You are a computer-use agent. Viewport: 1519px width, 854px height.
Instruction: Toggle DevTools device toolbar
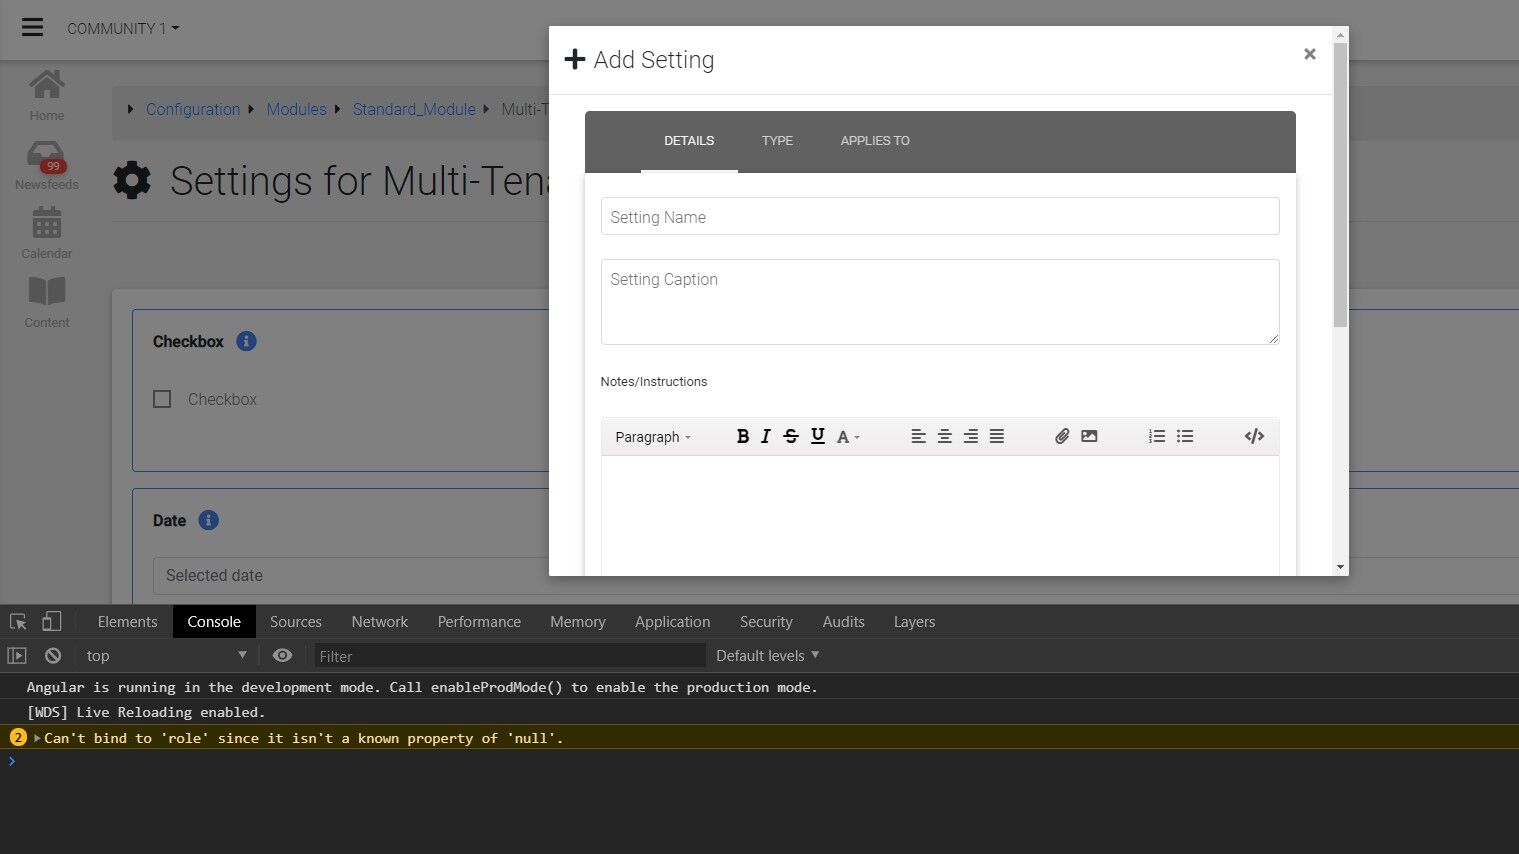(x=51, y=622)
